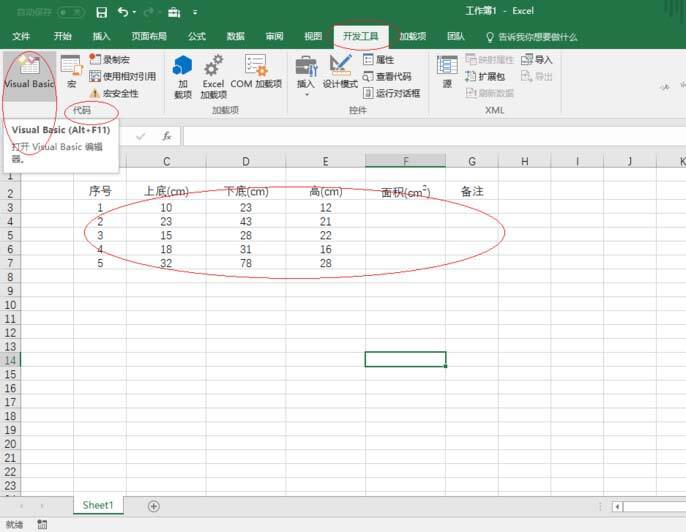Image resolution: width=686 pixels, height=532 pixels.
Task: Toggle 设计模式 design mode
Action: coord(340,74)
